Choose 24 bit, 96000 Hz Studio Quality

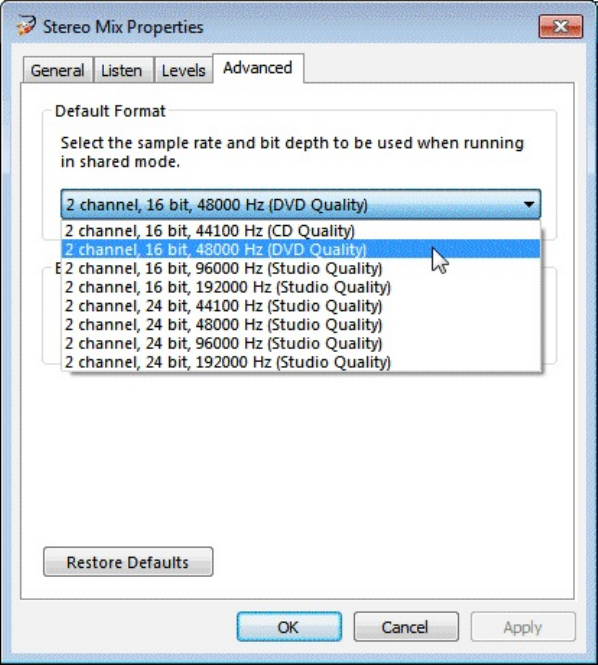point(301,343)
